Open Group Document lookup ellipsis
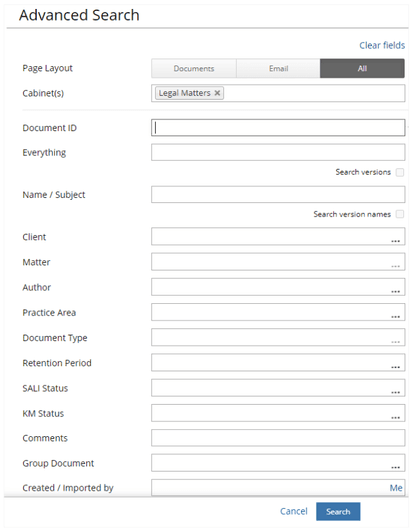The image size is (413, 530). pyautogui.click(x=395, y=467)
